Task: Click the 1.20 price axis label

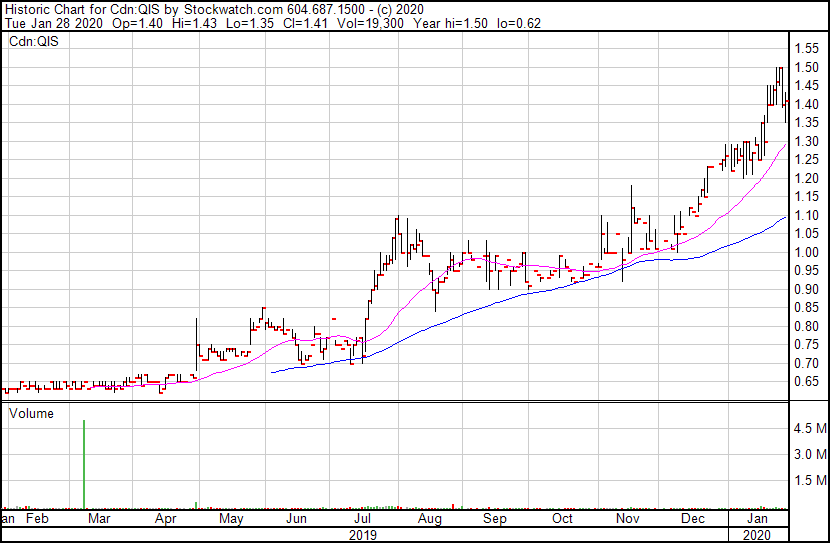Action: click(x=807, y=178)
